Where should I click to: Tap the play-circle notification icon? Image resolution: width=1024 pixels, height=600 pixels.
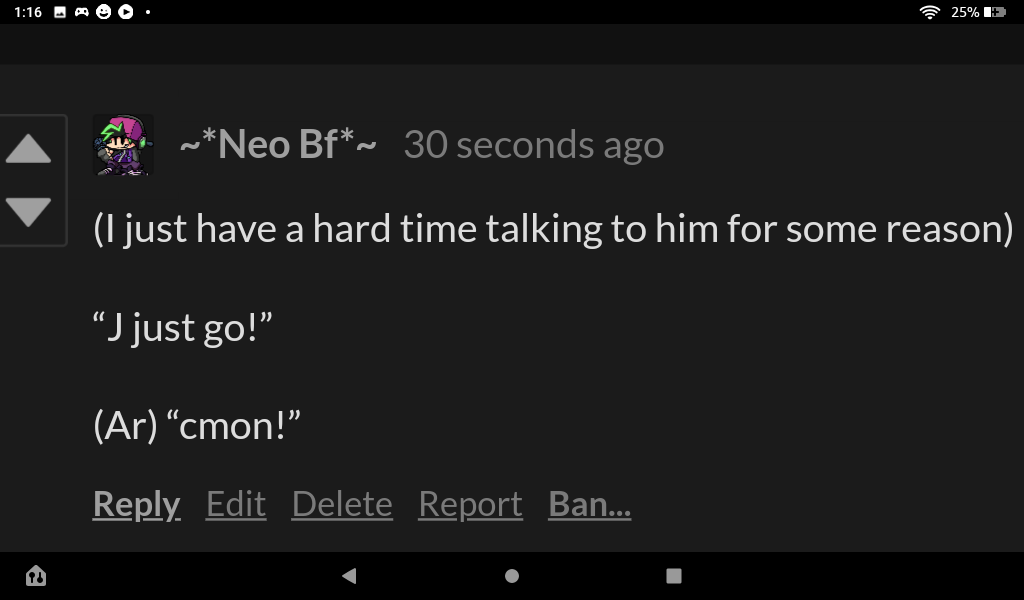pos(126,12)
